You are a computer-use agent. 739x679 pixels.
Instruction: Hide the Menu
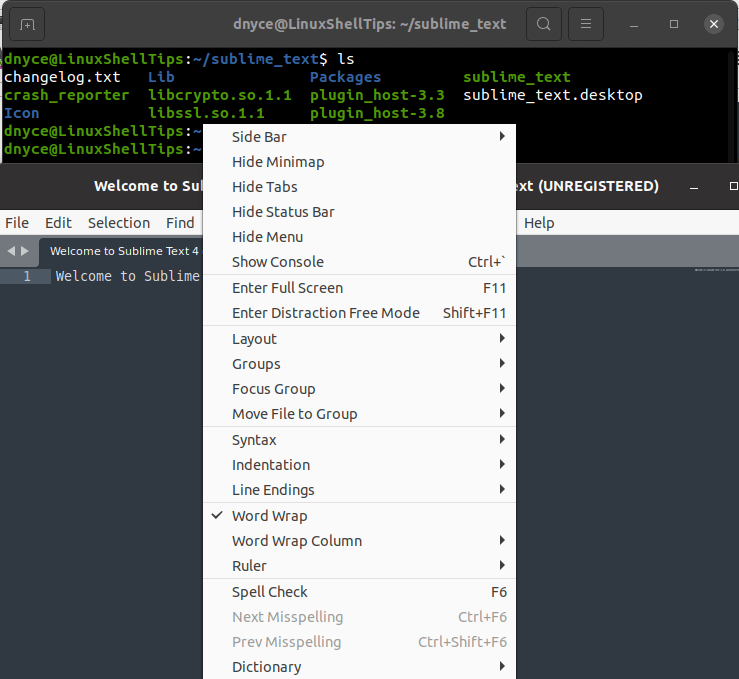point(359,237)
